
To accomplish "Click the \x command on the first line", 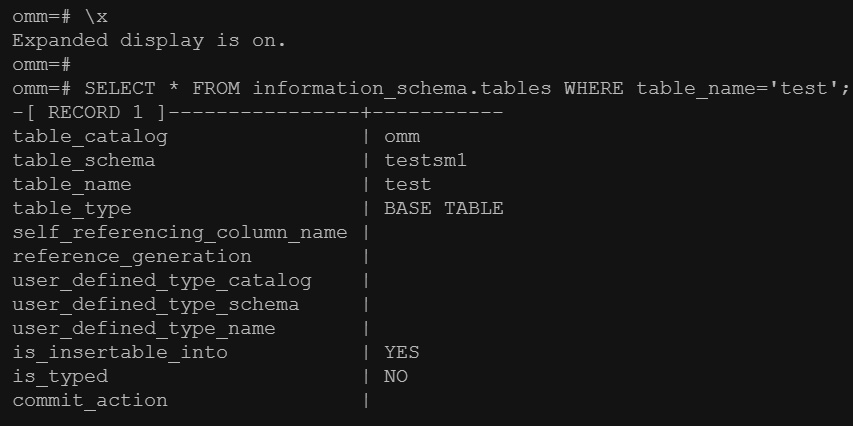I will click(96, 16).
